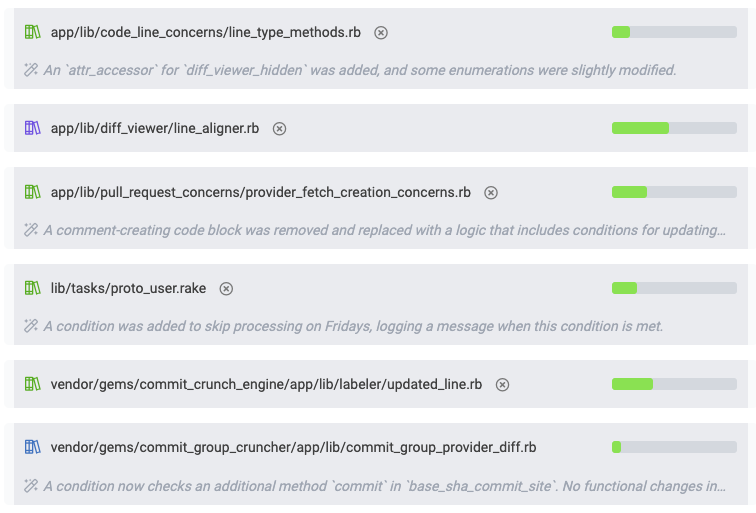Viewport: 756px width, 513px height.
Task: Click the book icon beside proto_user.rake
Action: pos(32,288)
